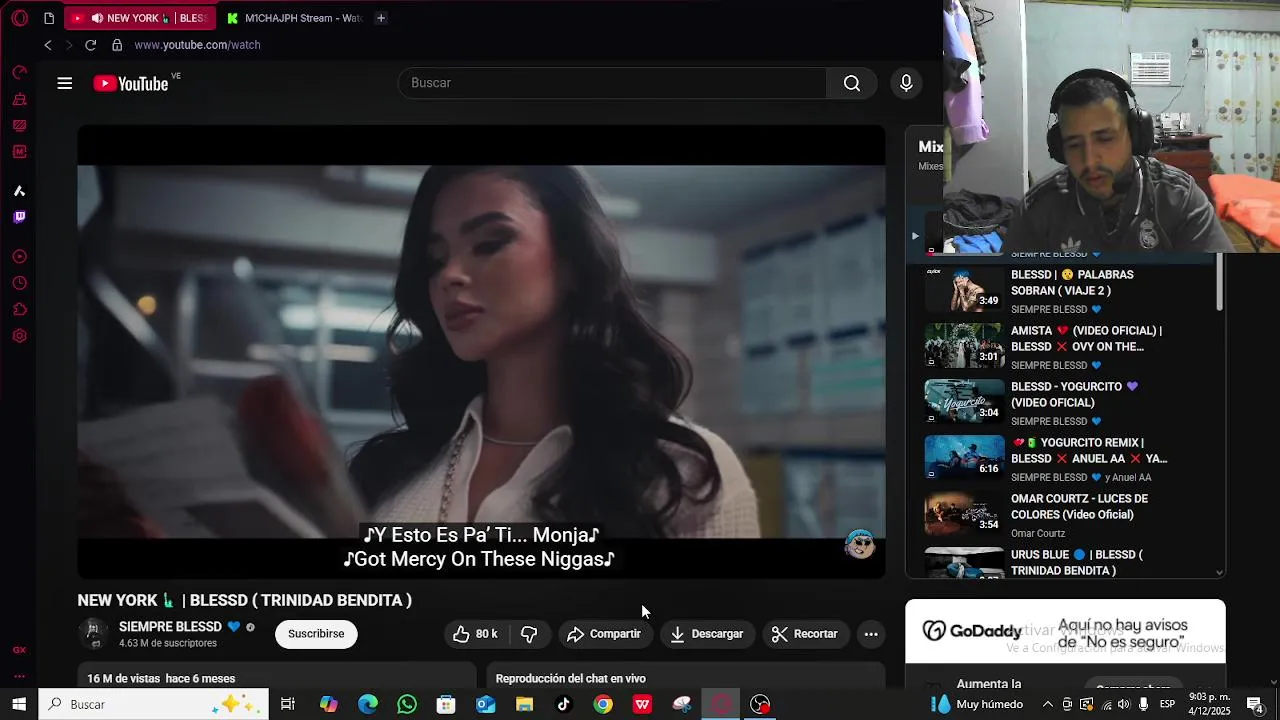This screenshot has height=720, width=1280.
Task: Open Twitch panel in Opera sidebar
Action: point(19,217)
